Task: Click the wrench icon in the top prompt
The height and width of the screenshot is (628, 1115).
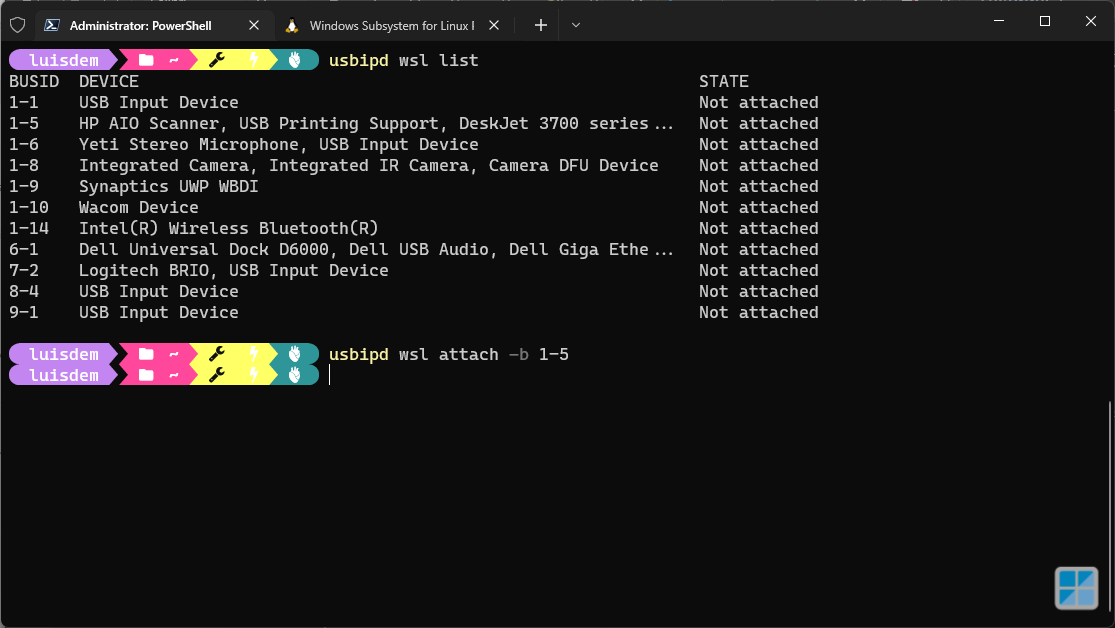Action: [x=217, y=60]
